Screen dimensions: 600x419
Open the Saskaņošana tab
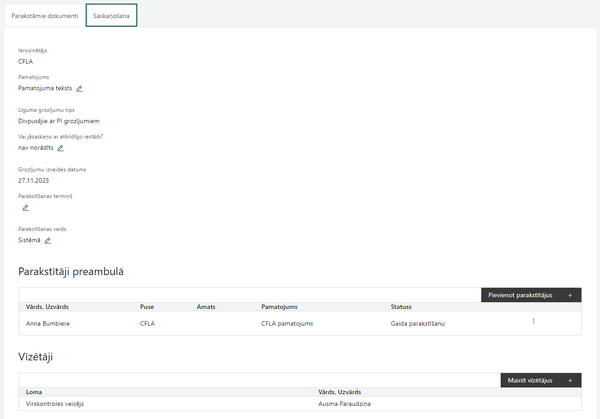coord(111,16)
